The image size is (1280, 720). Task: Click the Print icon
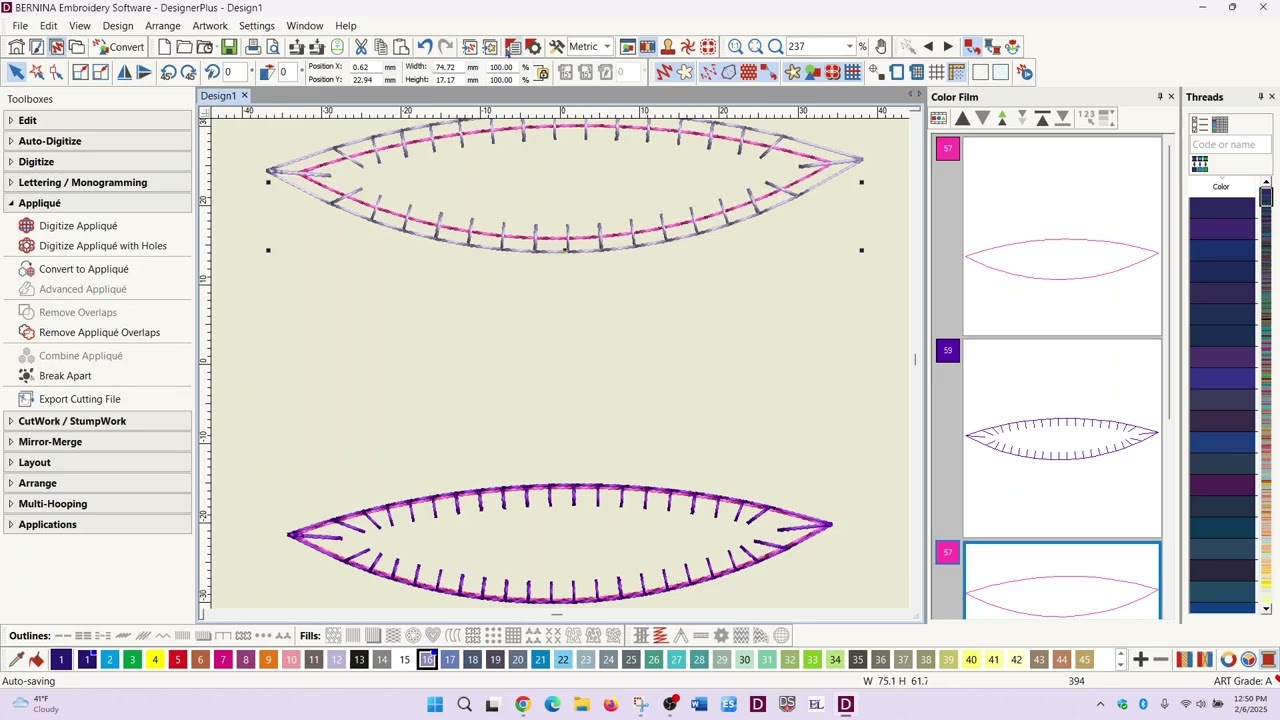coord(253,47)
